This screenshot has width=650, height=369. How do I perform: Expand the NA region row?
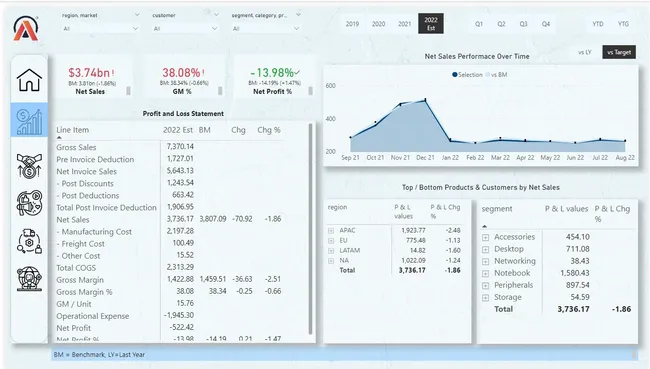click(331, 261)
